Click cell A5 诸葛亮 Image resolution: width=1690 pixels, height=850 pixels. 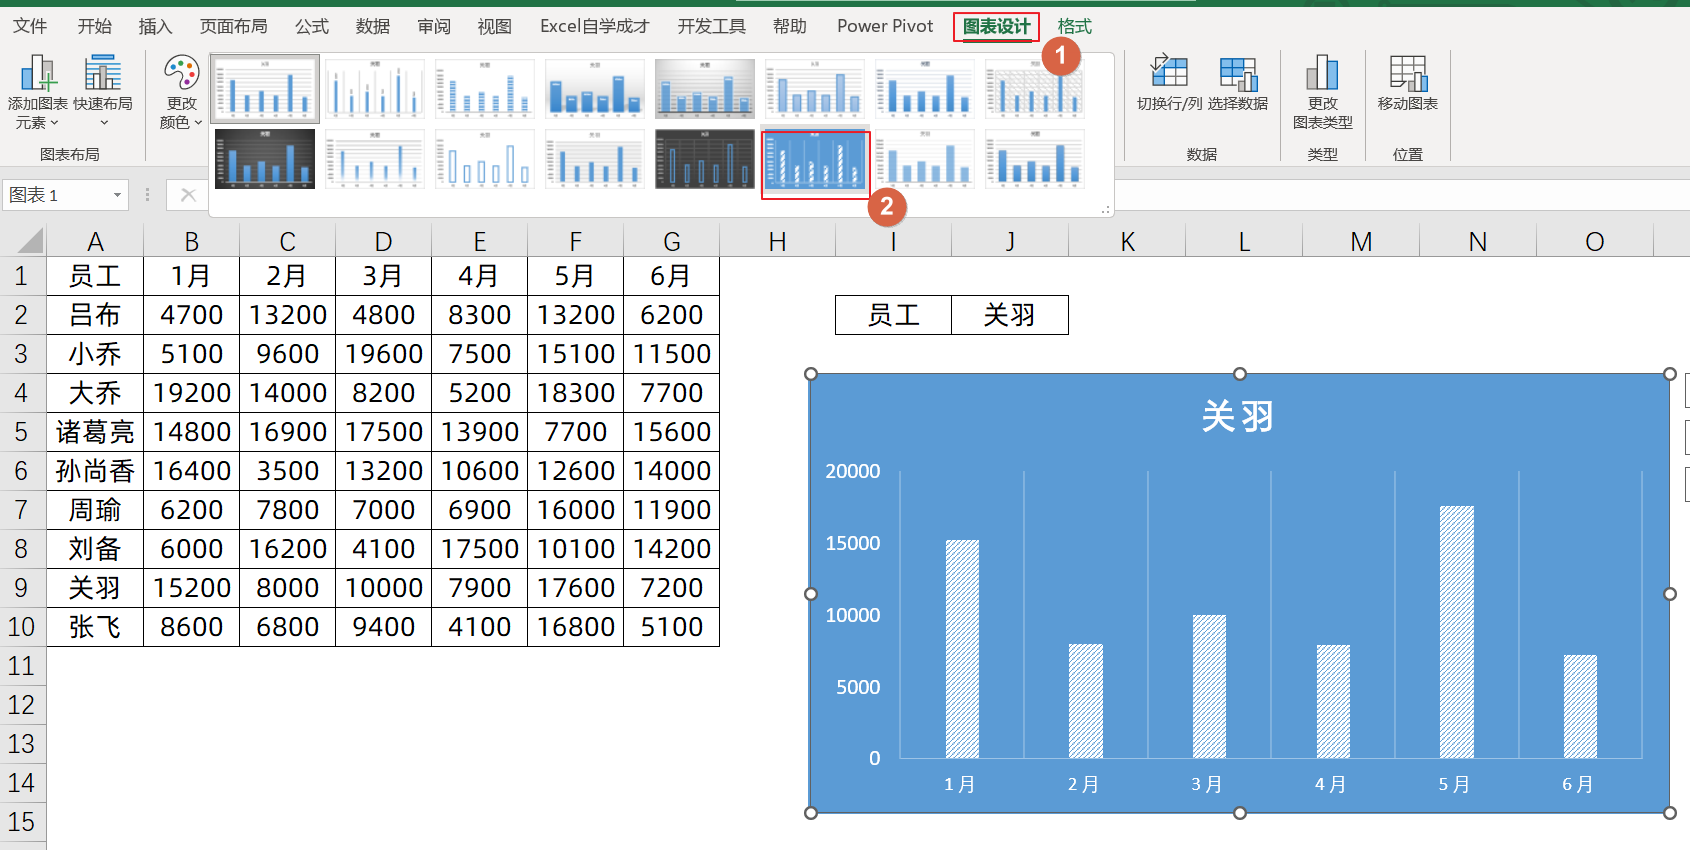coord(95,432)
